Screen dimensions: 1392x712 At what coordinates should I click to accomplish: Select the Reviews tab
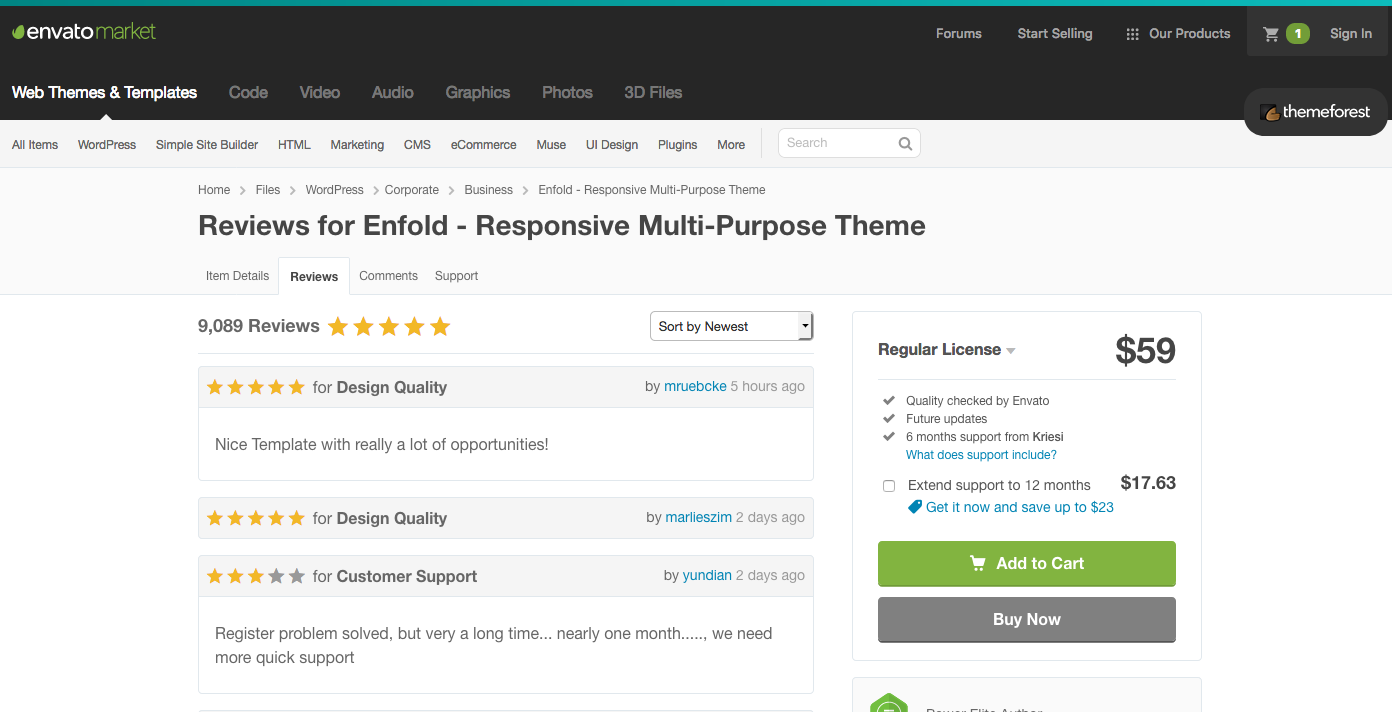tap(314, 277)
